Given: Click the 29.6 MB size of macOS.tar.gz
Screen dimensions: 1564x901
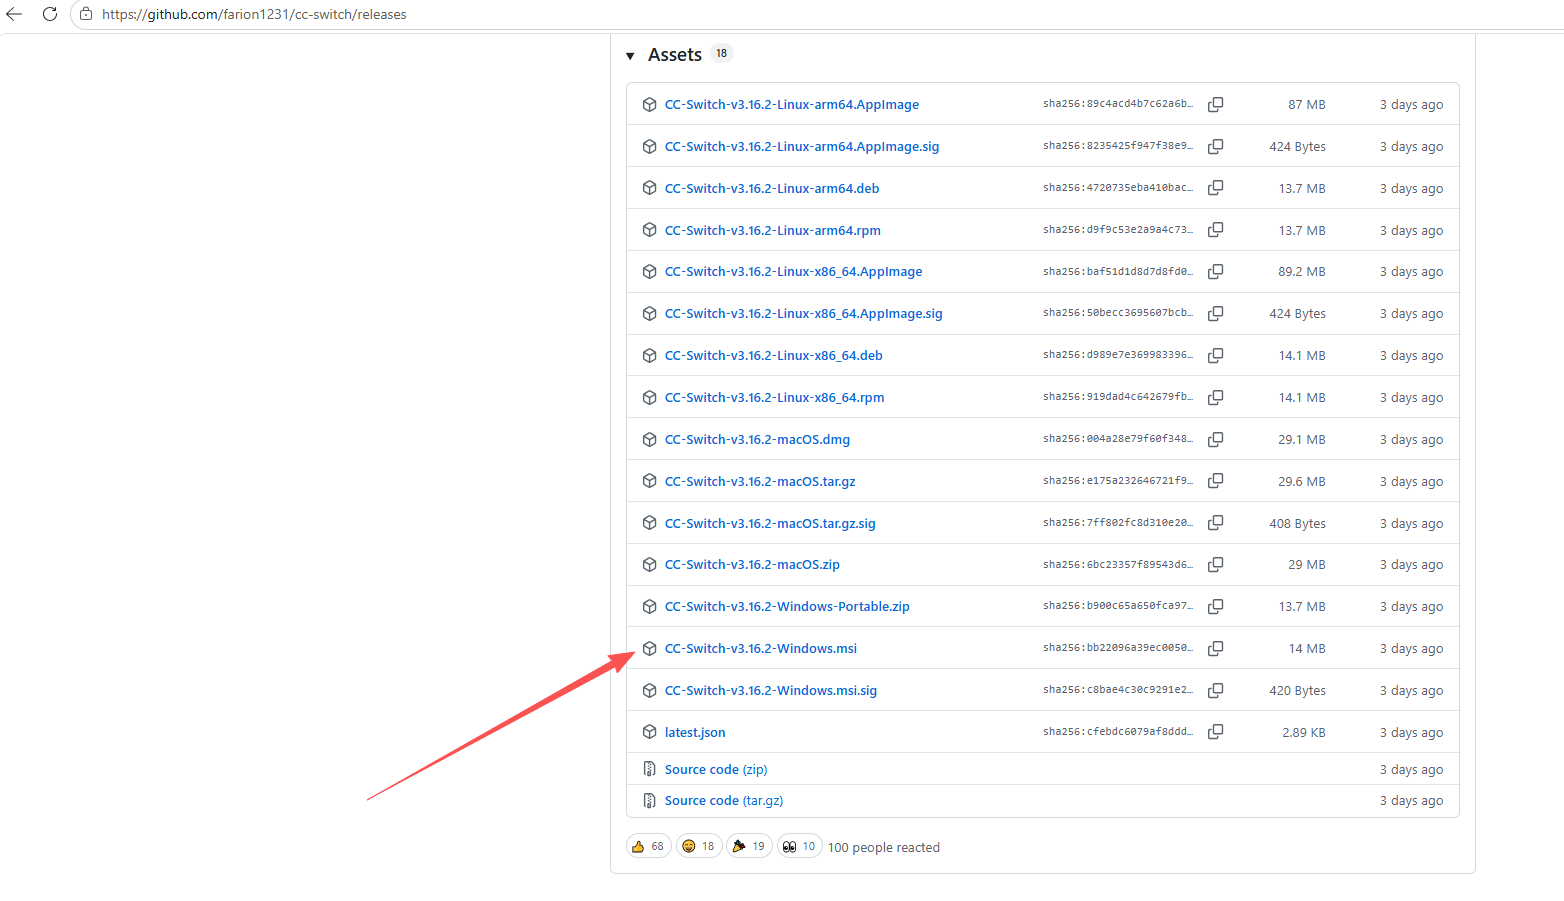Looking at the screenshot, I should (1302, 482).
